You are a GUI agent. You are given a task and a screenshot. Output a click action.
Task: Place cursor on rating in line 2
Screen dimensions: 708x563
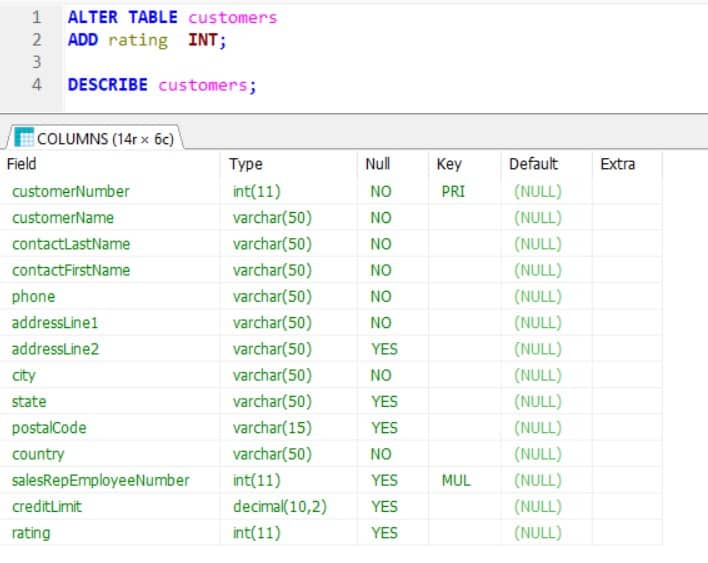pos(138,41)
